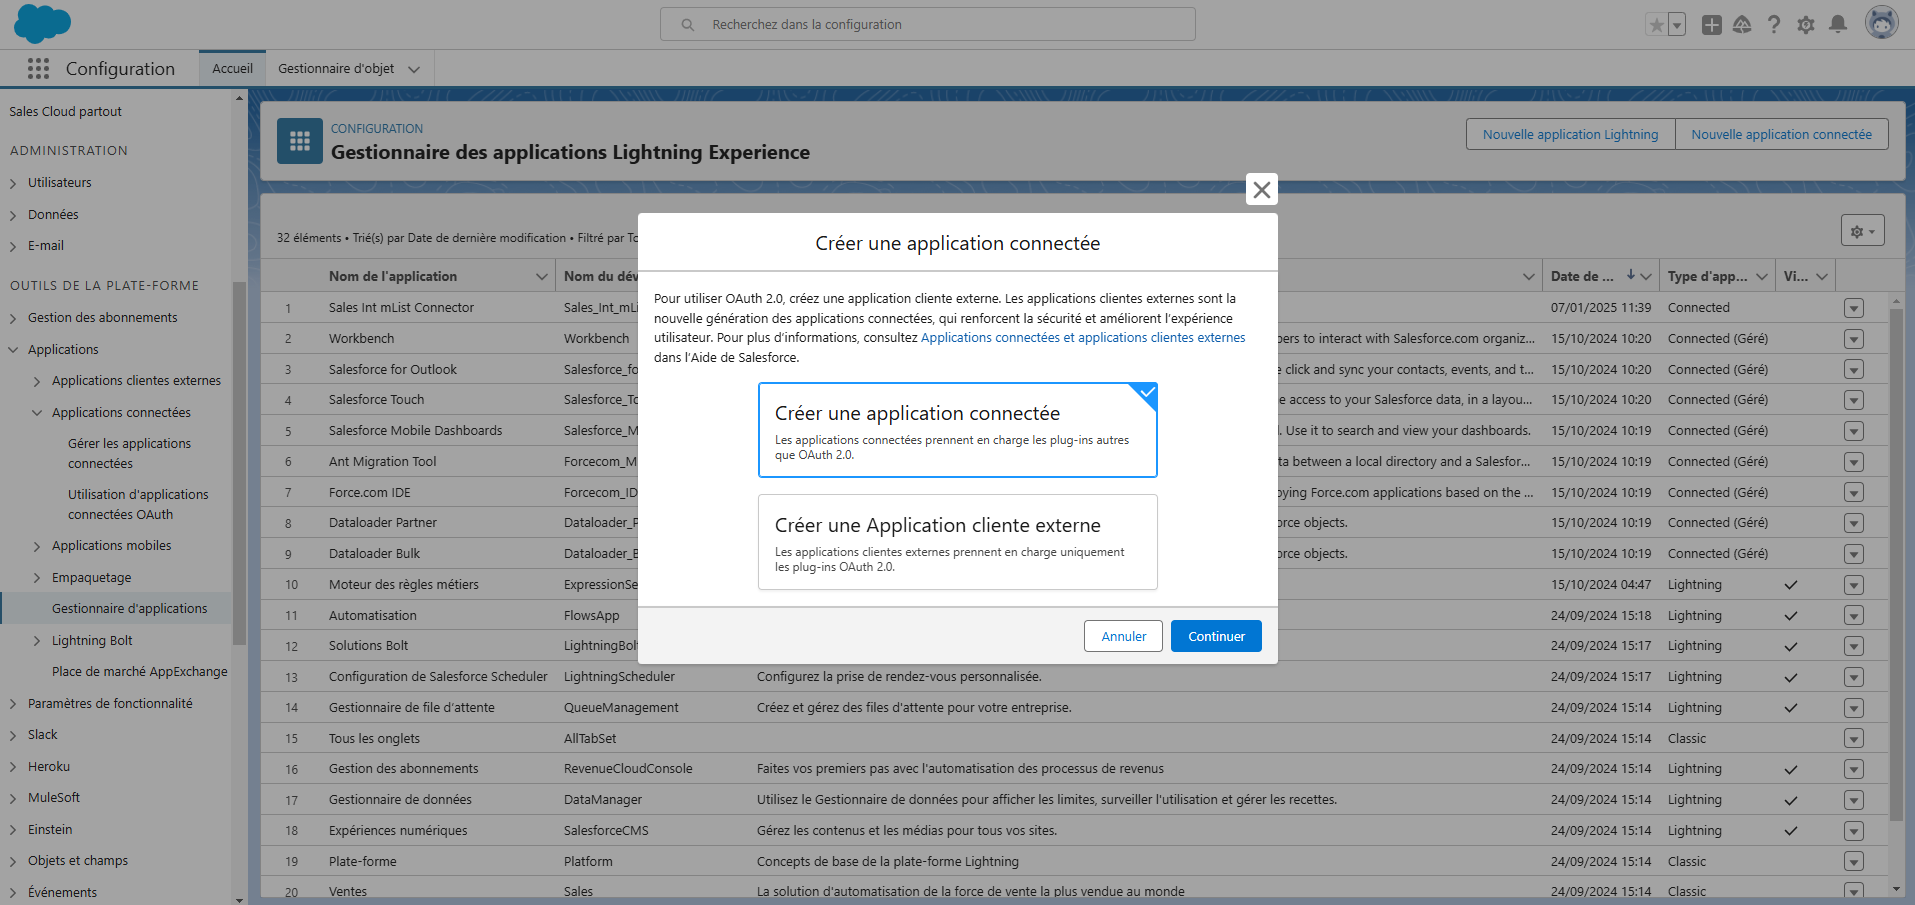Open row actions for Sales Int mList Connector
Viewport: 1915px width, 905px height.
tap(1854, 308)
